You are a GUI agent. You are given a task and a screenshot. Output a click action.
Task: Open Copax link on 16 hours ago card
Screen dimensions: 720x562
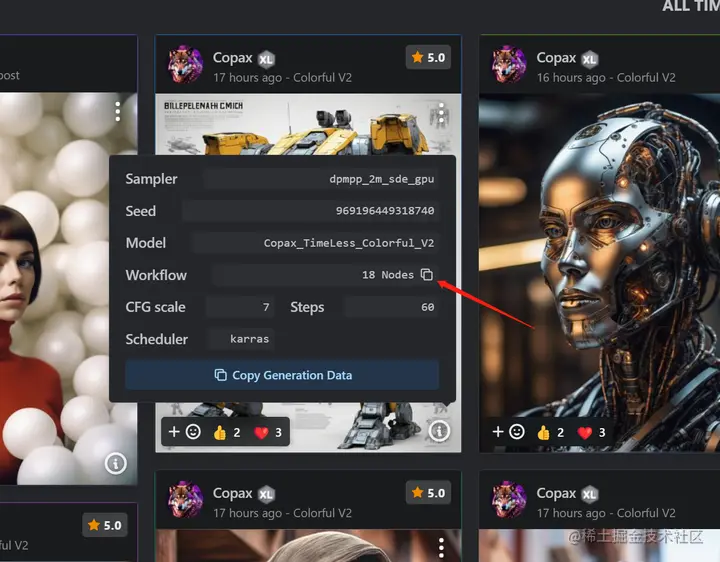click(x=556, y=58)
